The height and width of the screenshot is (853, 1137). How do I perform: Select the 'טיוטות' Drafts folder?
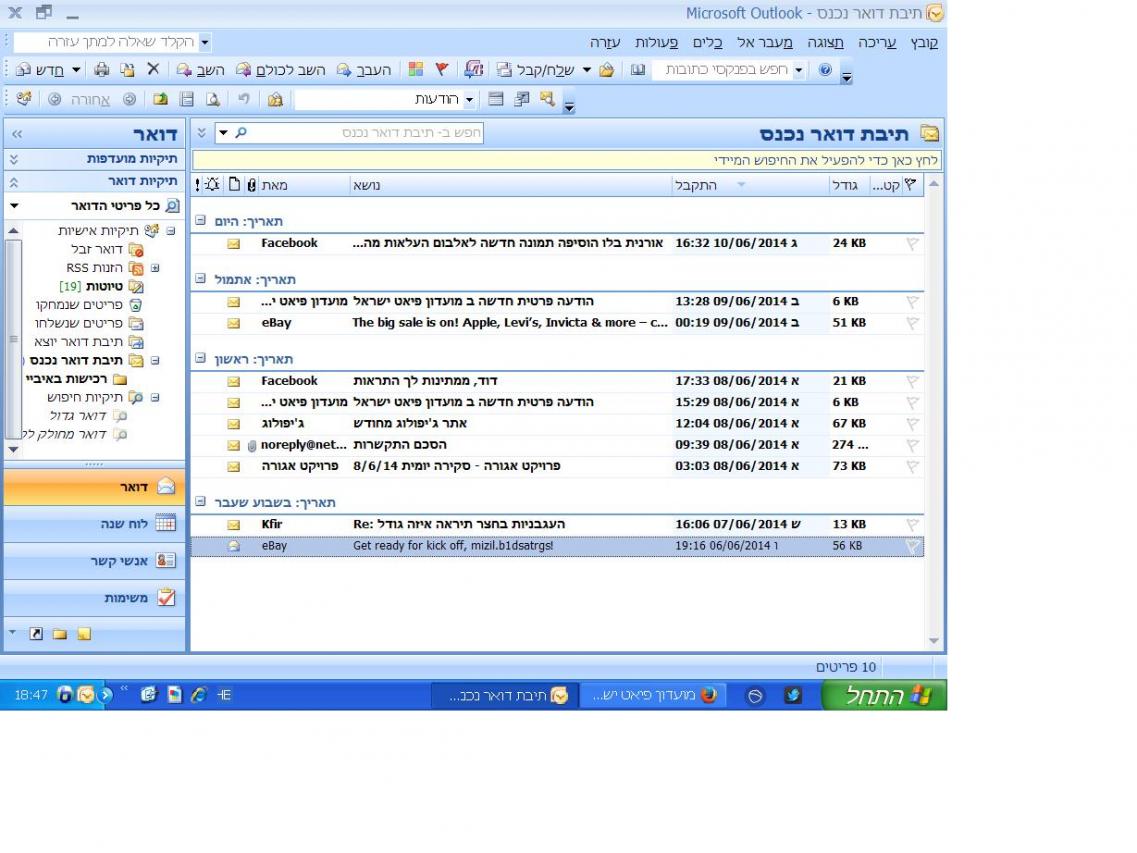pos(105,287)
